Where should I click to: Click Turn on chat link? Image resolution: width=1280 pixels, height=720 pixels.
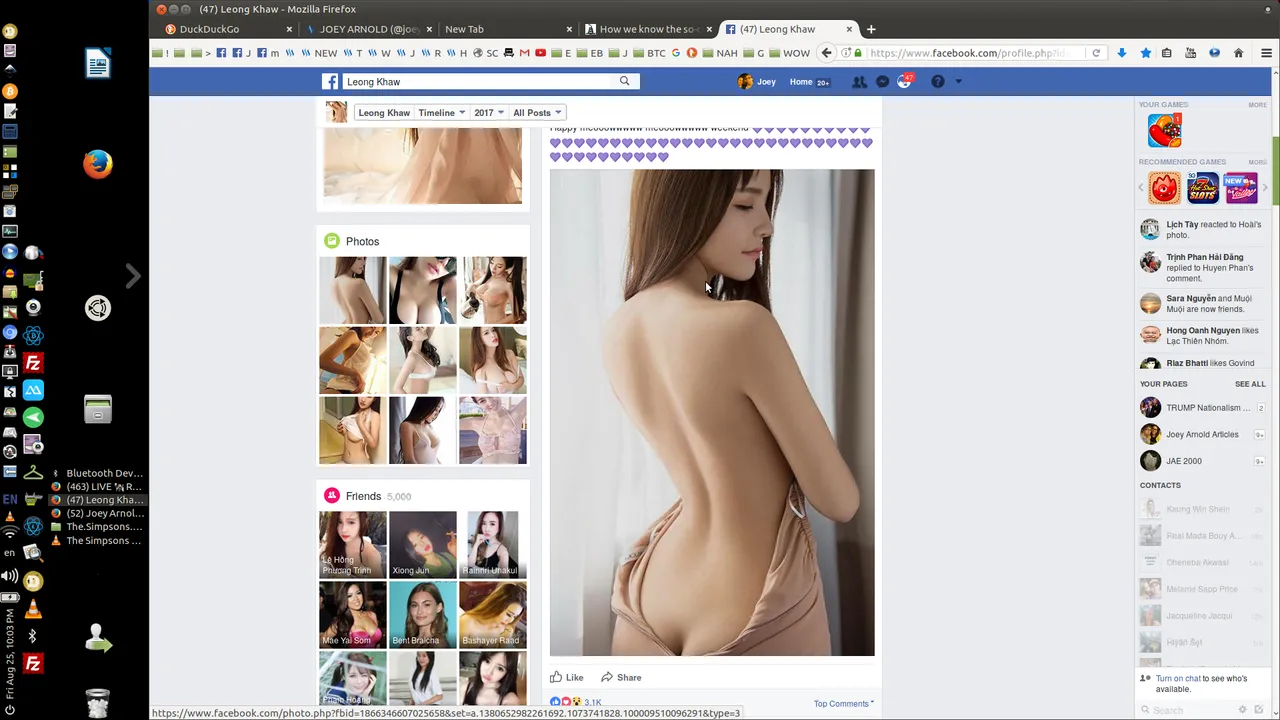1178,678
